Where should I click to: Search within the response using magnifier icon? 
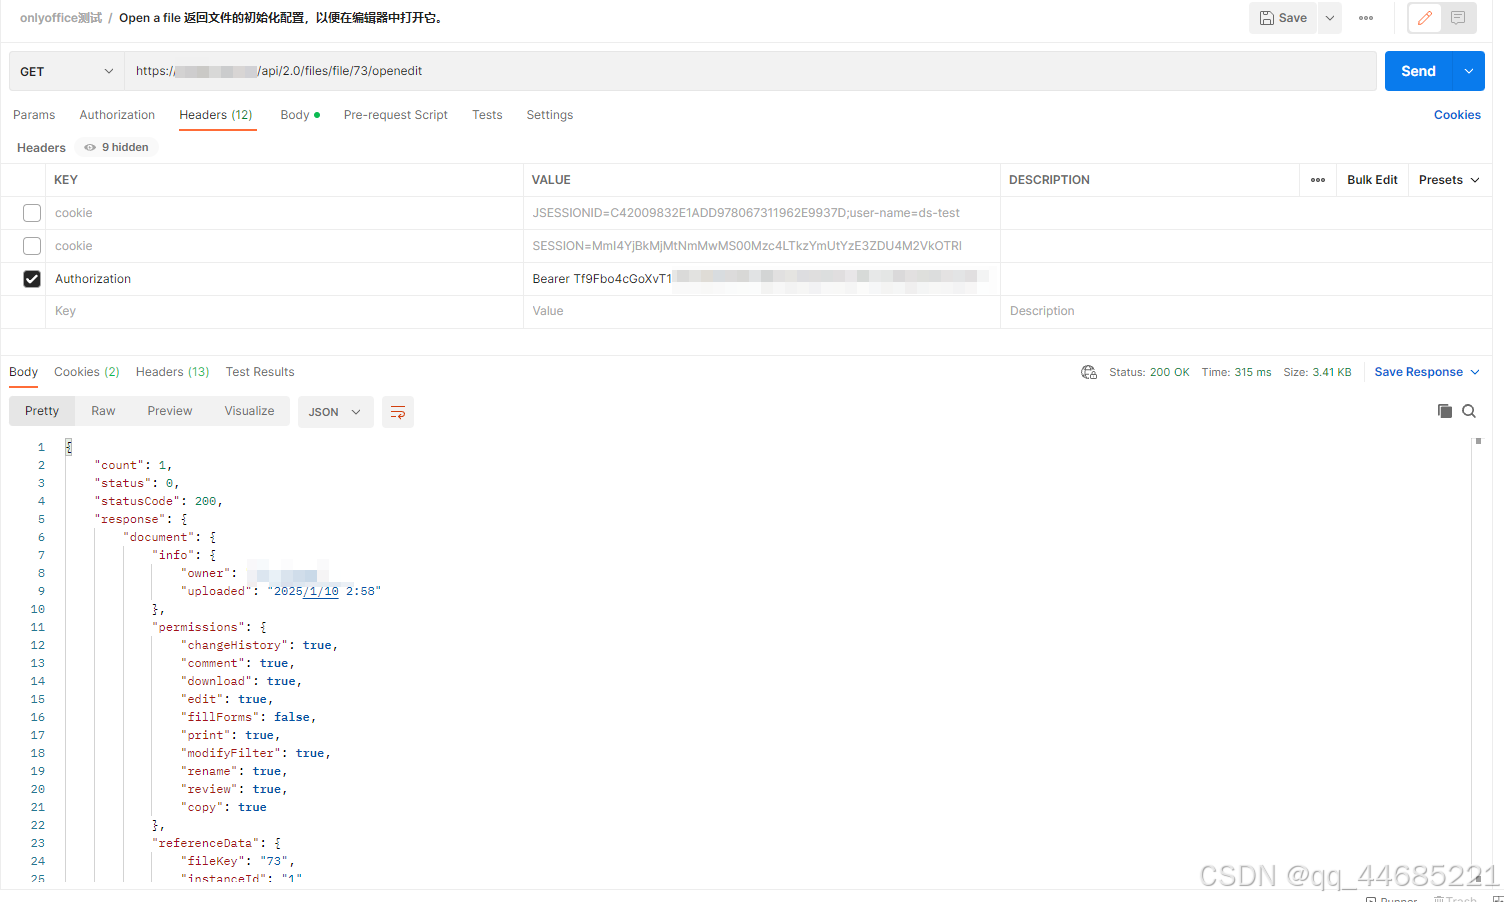click(x=1469, y=410)
